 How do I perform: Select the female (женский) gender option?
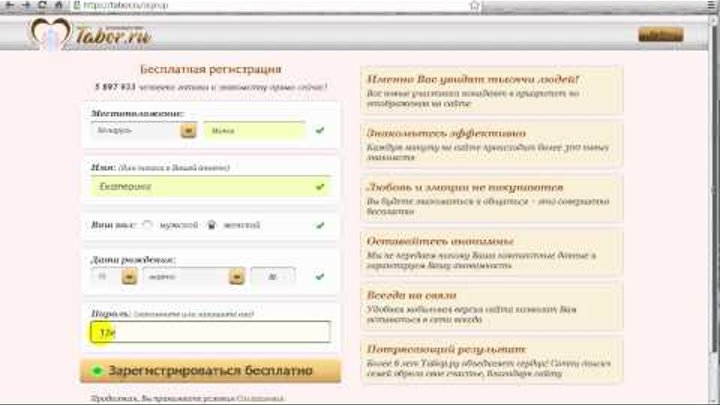212,225
